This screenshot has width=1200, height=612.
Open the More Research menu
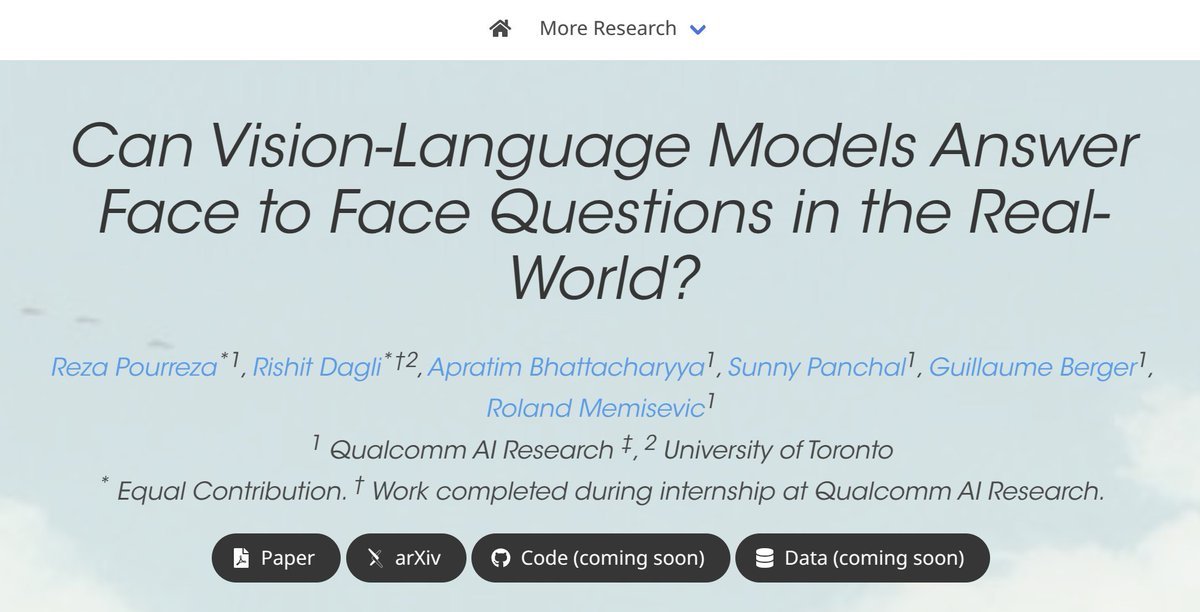622,29
